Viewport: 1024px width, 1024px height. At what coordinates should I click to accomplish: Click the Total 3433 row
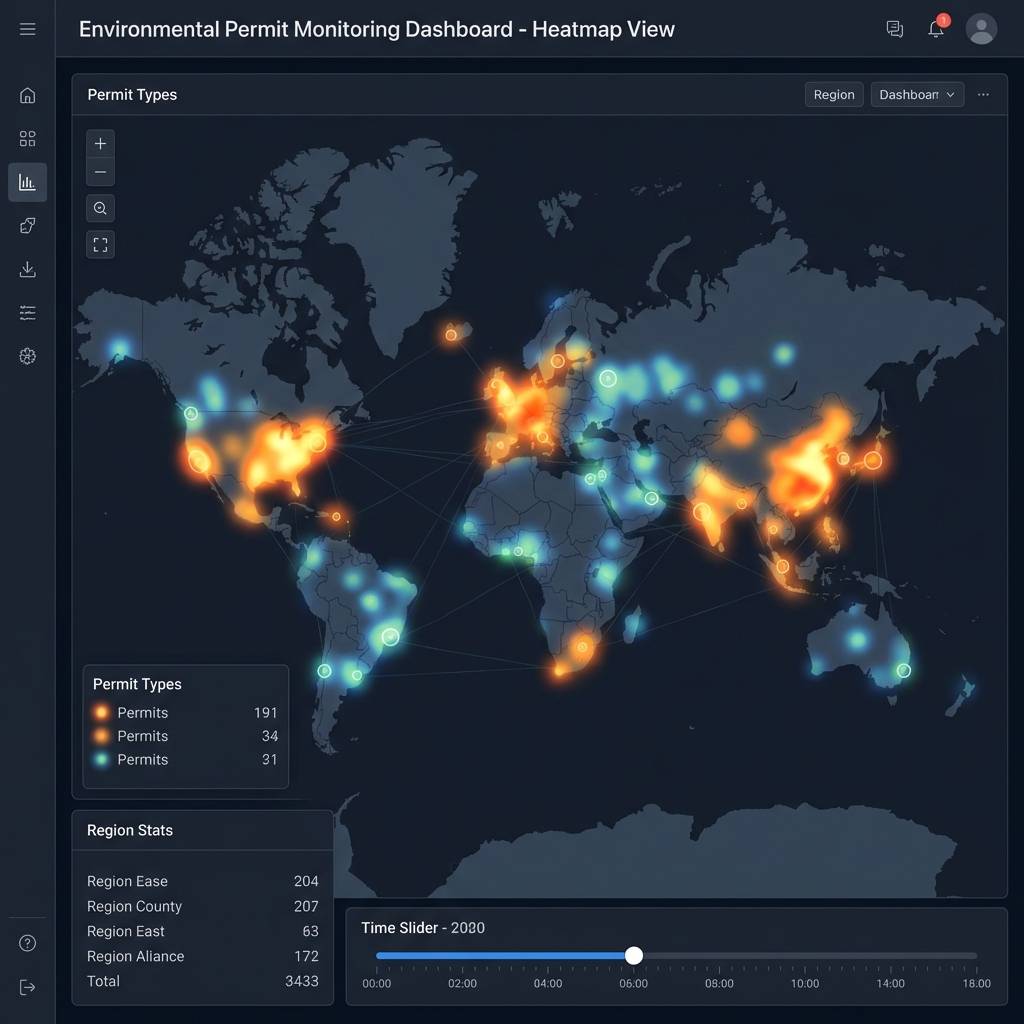(x=202, y=981)
